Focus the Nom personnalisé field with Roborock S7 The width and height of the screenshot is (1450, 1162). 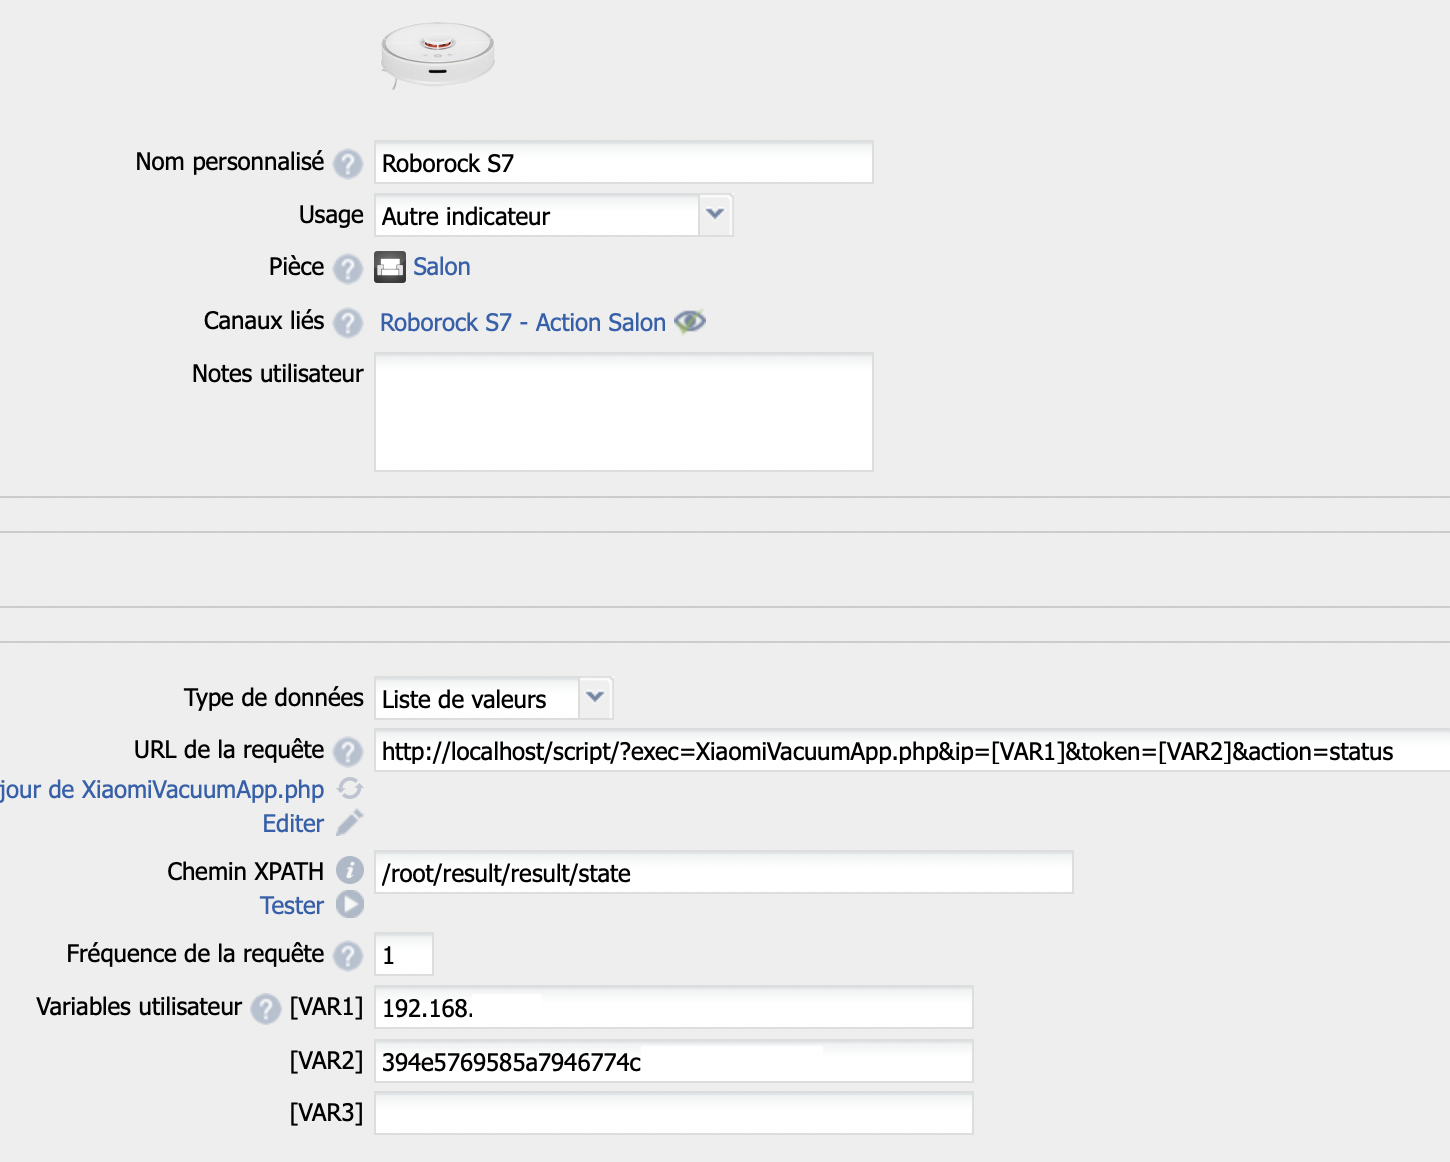[624, 162]
